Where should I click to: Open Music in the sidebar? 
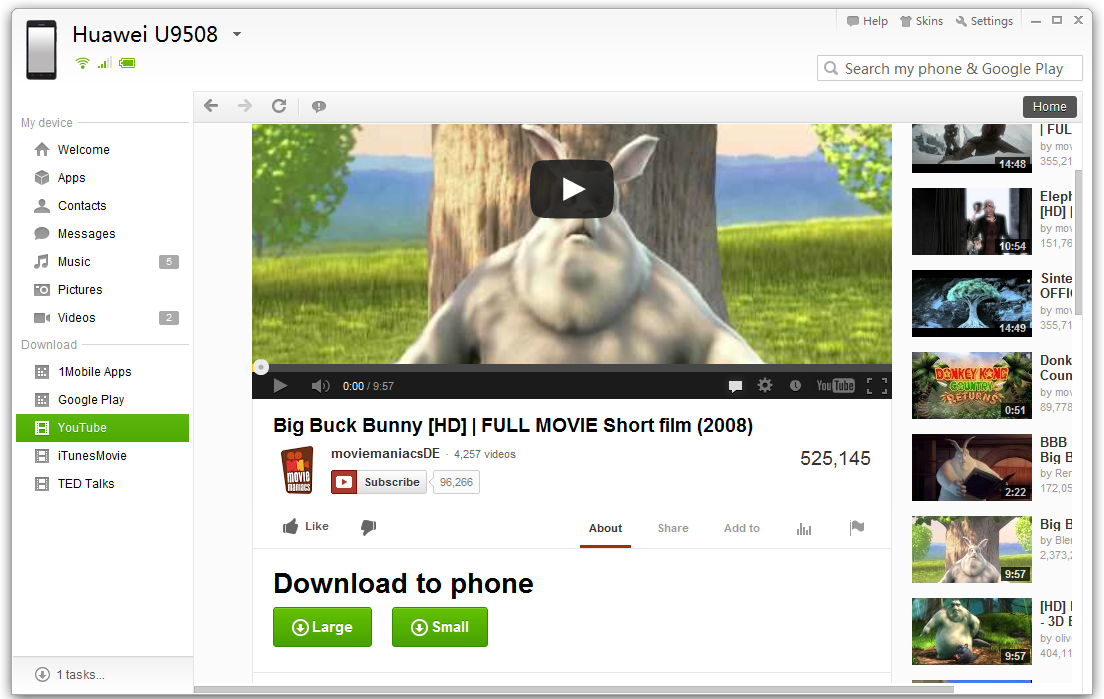tap(103, 262)
